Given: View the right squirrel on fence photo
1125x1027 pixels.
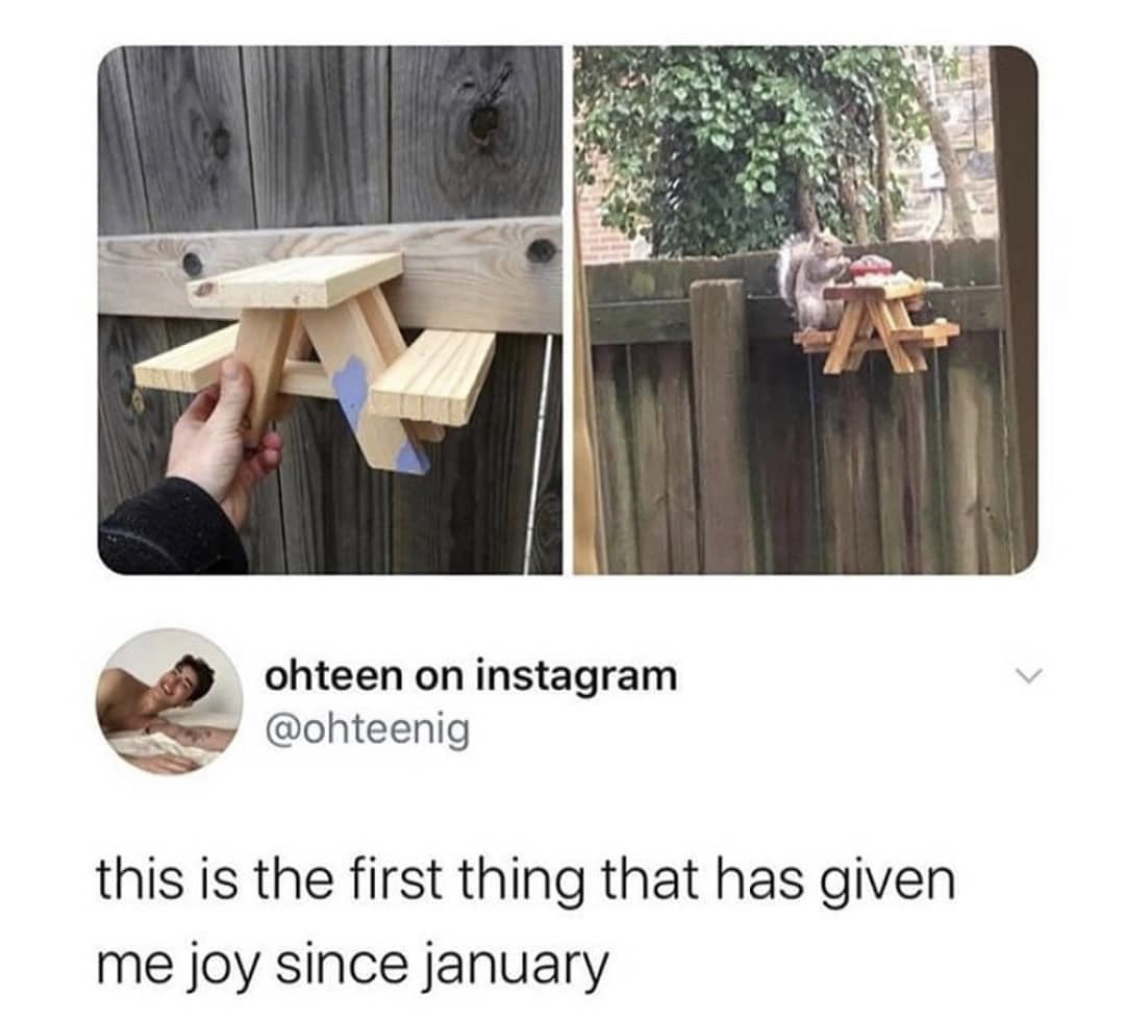Looking at the screenshot, I should click(806, 310).
